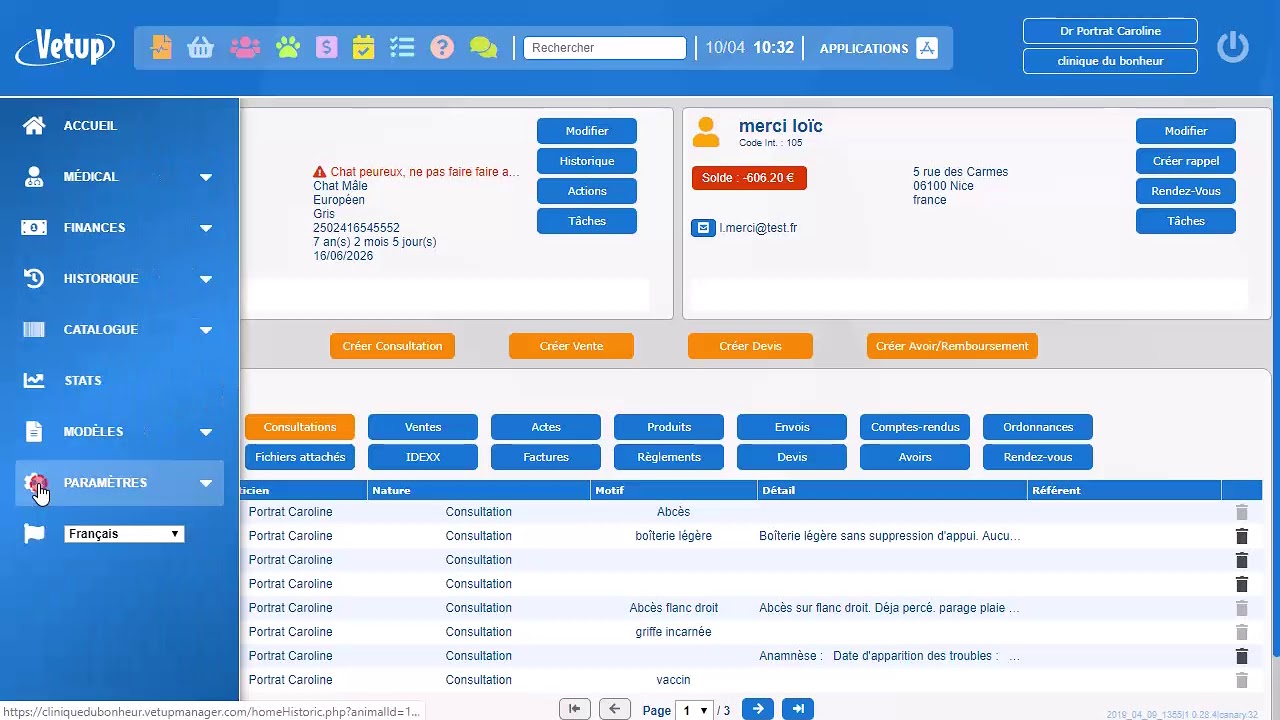The height and width of the screenshot is (720, 1280).
Task: Expand the FINANCES sidebar menu
Action: (94, 227)
